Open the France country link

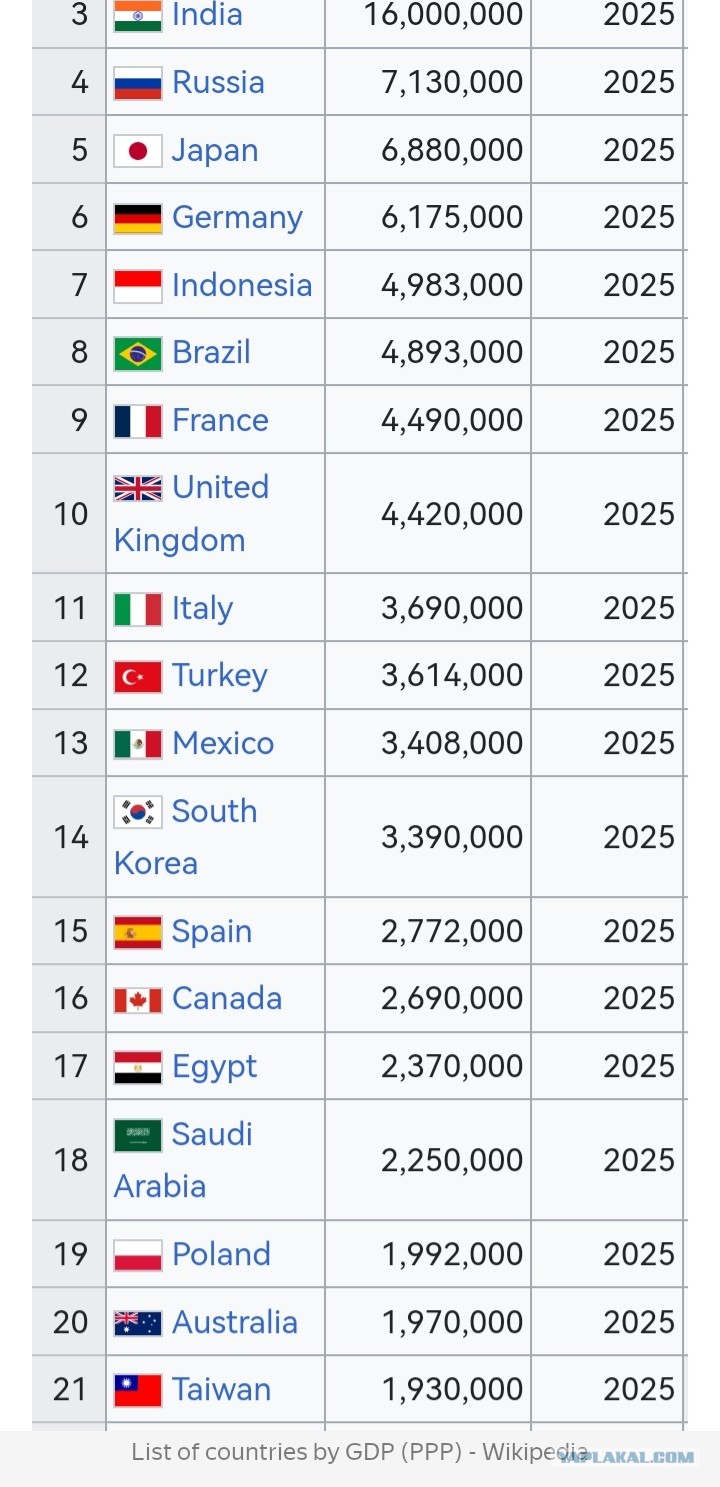pyautogui.click(x=220, y=420)
